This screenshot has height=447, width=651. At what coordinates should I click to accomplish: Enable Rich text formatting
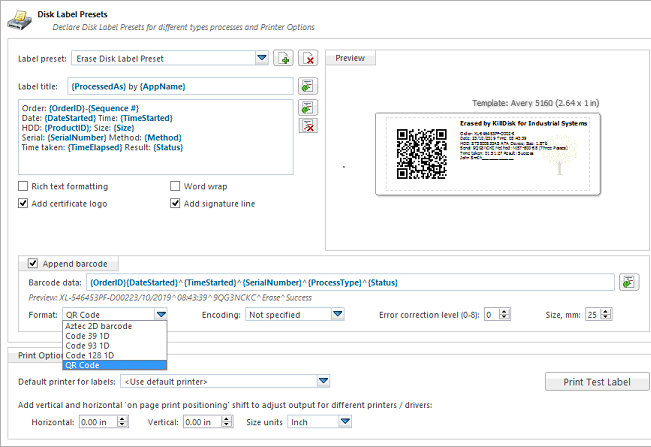[x=24, y=186]
